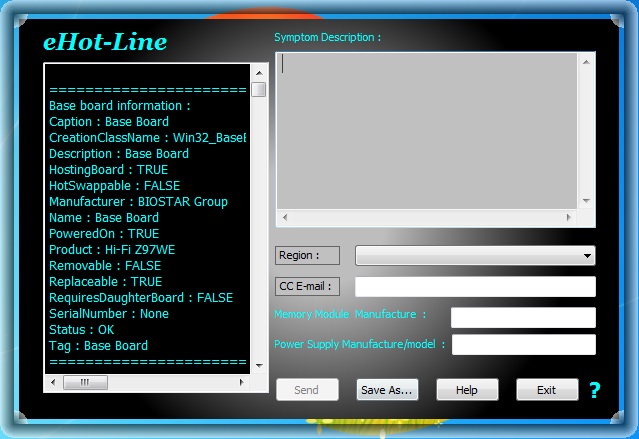The height and width of the screenshot is (439, 639).
Task: Click the CC E-mail input field
Action: click(x=475, y=287)
